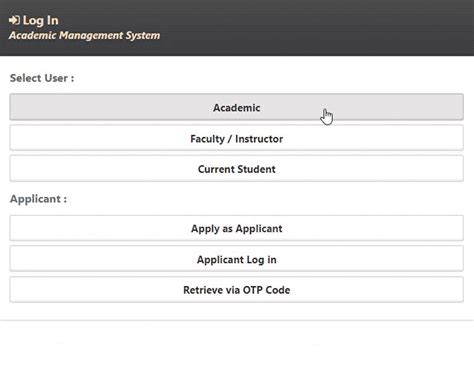Open the Current Student login
474x381 pixels.
[x=236, y=168]
